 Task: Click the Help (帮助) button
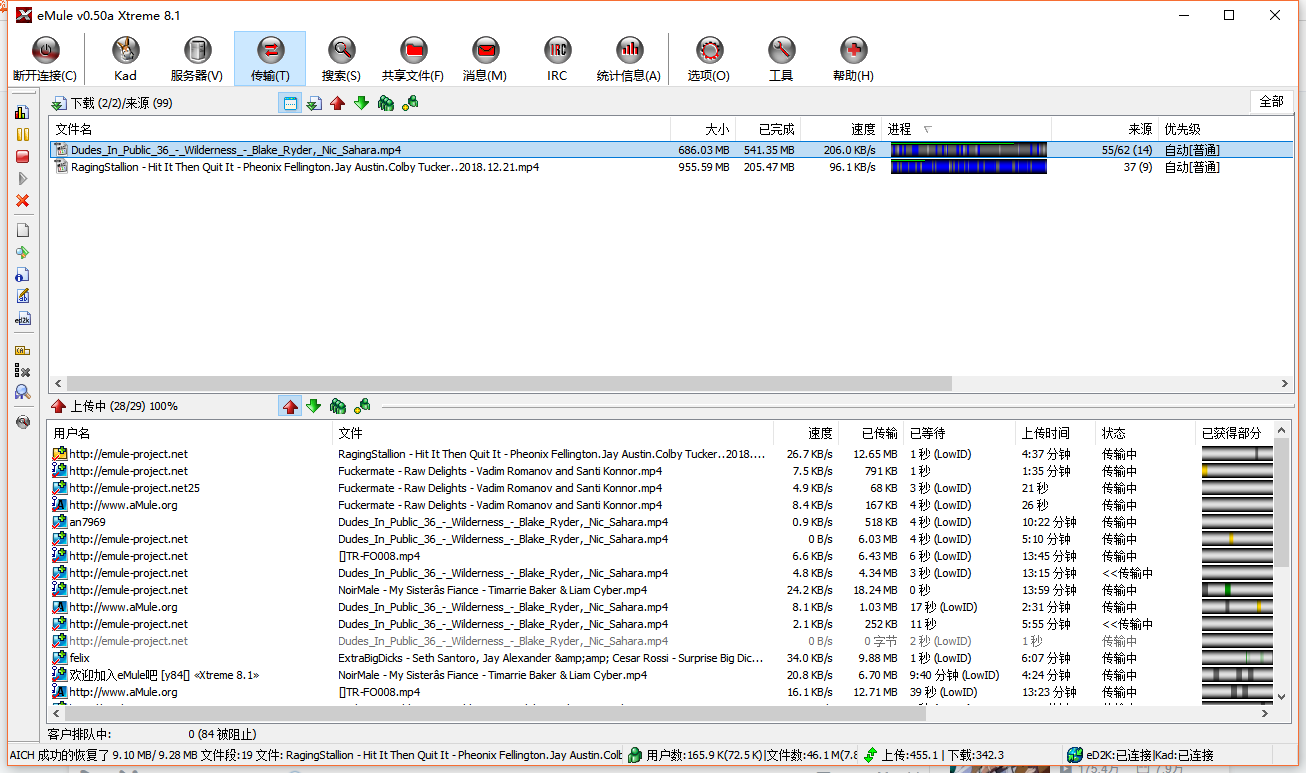[x=853, y=58]
